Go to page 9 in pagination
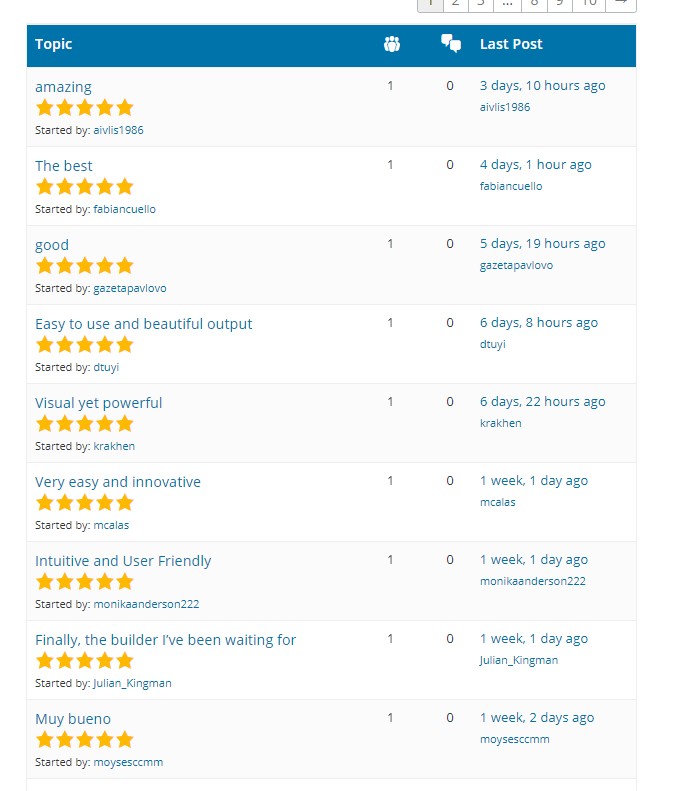680x791 pixels. (559, 4)
